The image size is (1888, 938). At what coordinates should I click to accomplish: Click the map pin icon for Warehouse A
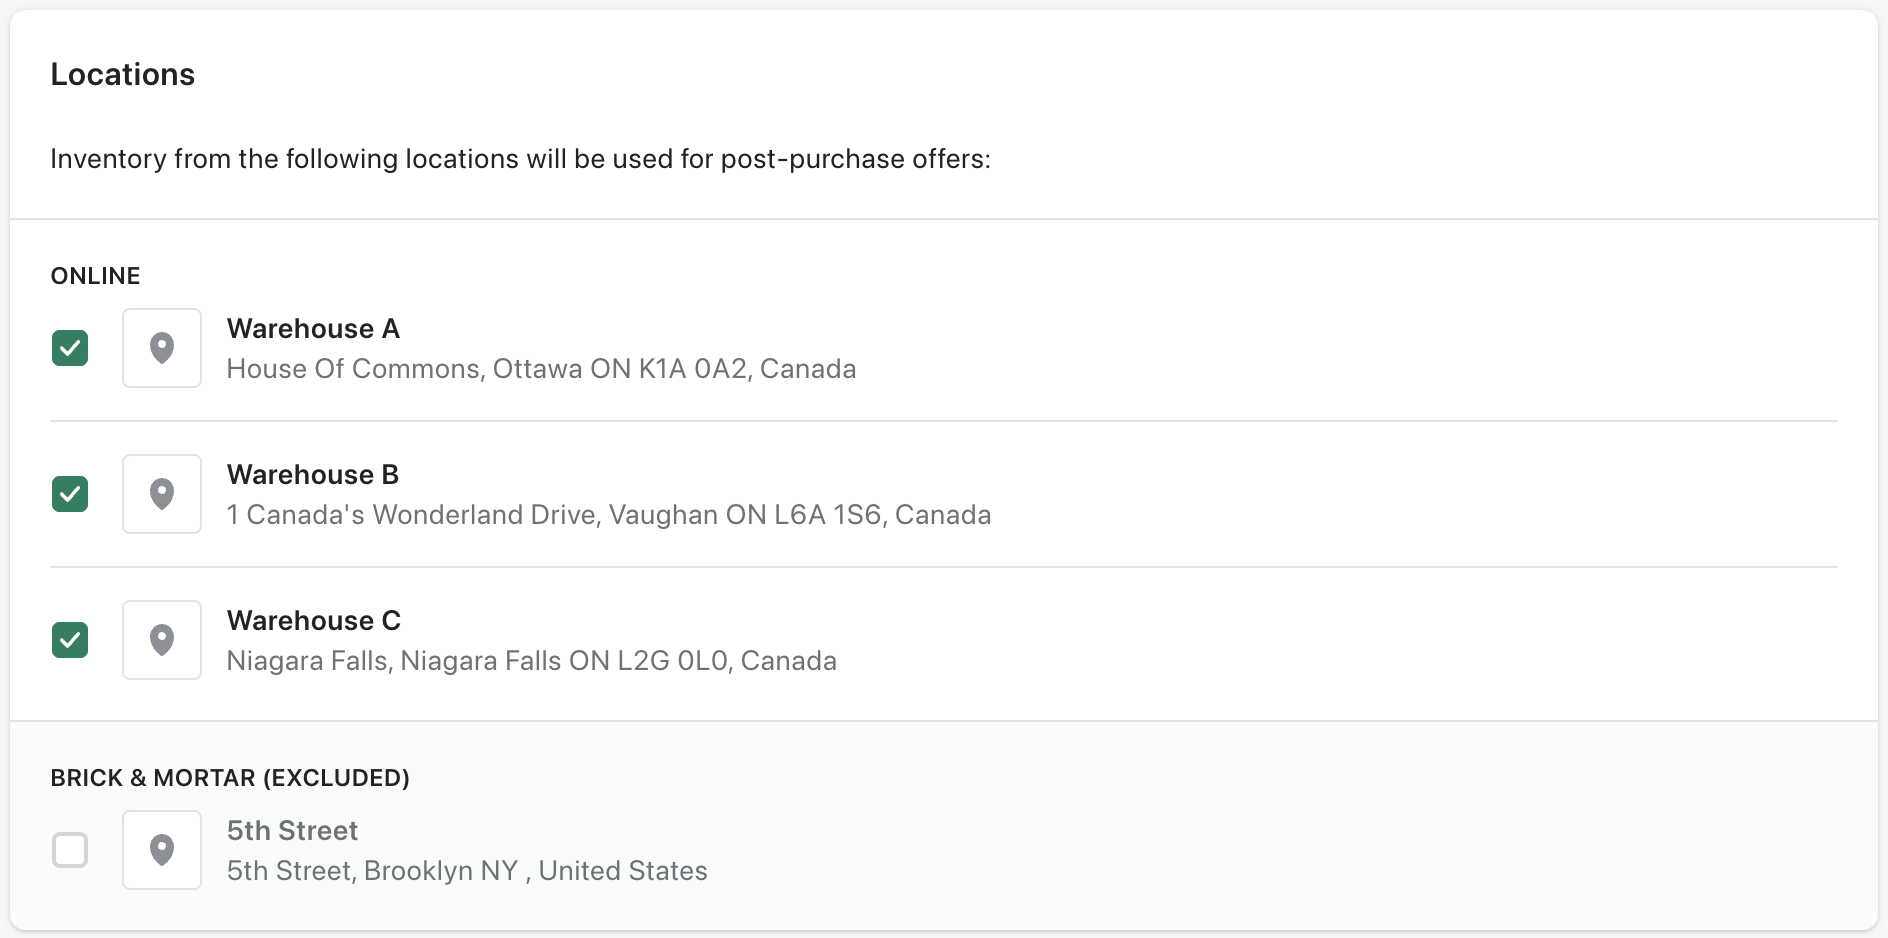[x=162, y=348]
